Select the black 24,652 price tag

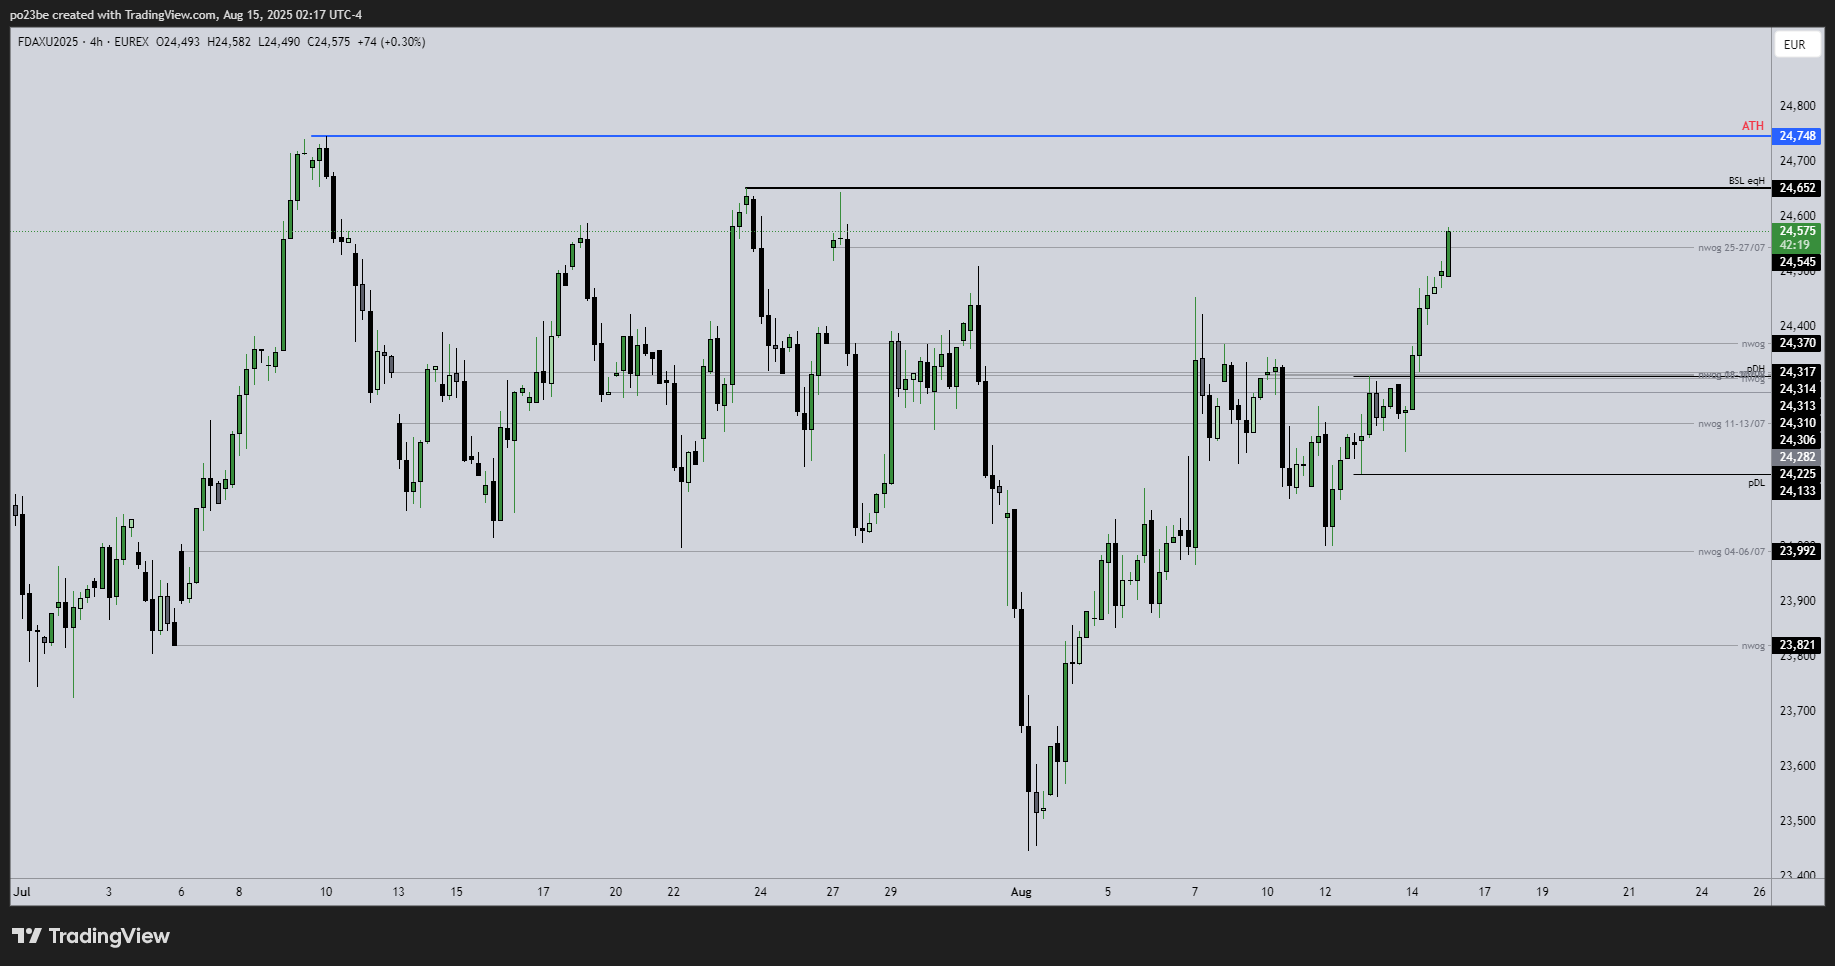pos(1797,188)
